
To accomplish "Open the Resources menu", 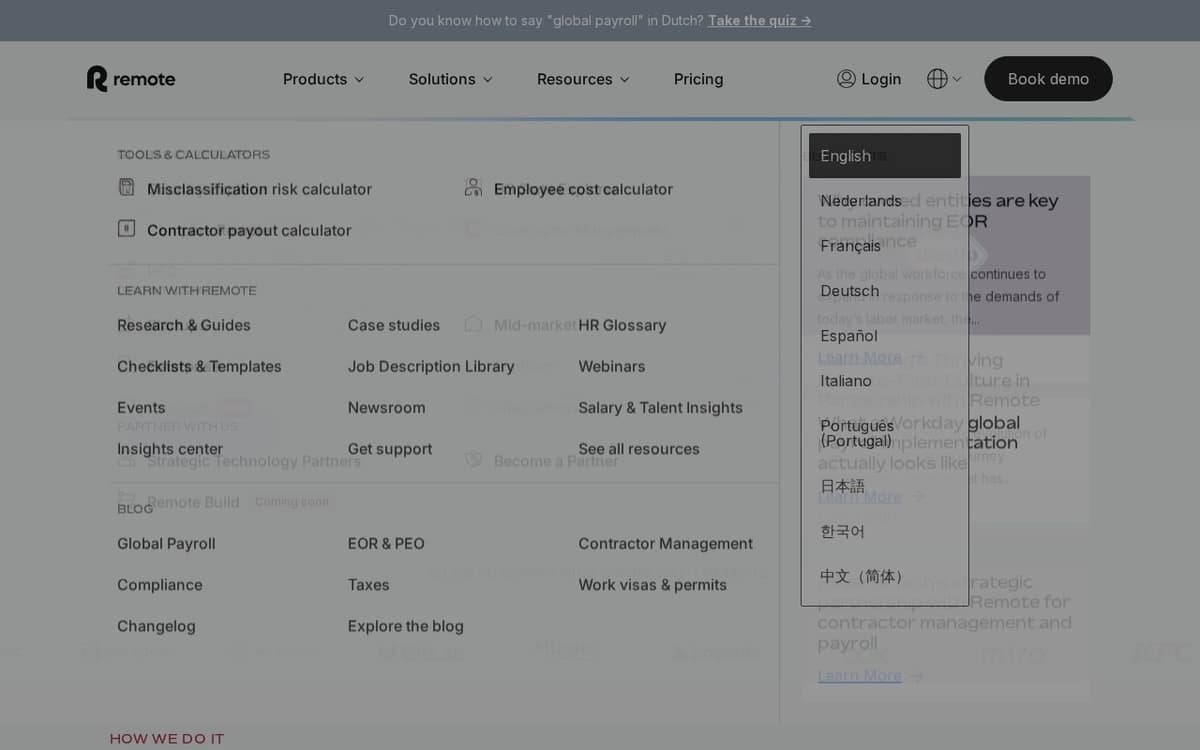I will pos(583,79).
